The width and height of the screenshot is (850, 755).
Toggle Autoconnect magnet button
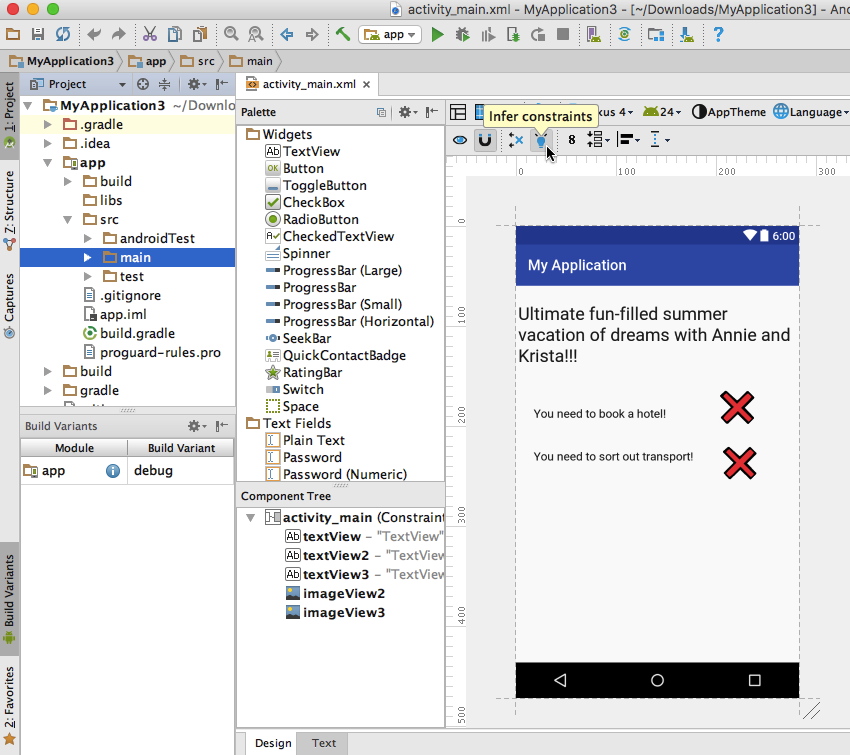[485, 140]
